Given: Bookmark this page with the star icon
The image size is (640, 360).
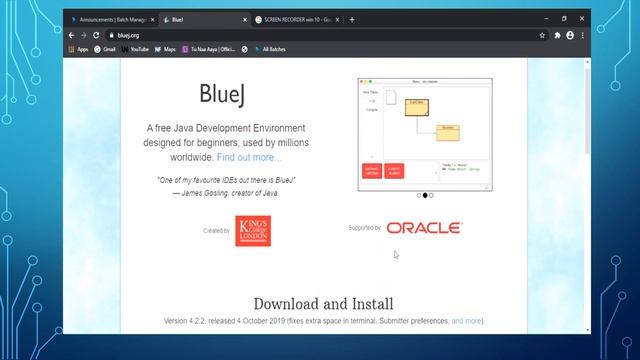Looking at the screenshot, I should point(542,36).
